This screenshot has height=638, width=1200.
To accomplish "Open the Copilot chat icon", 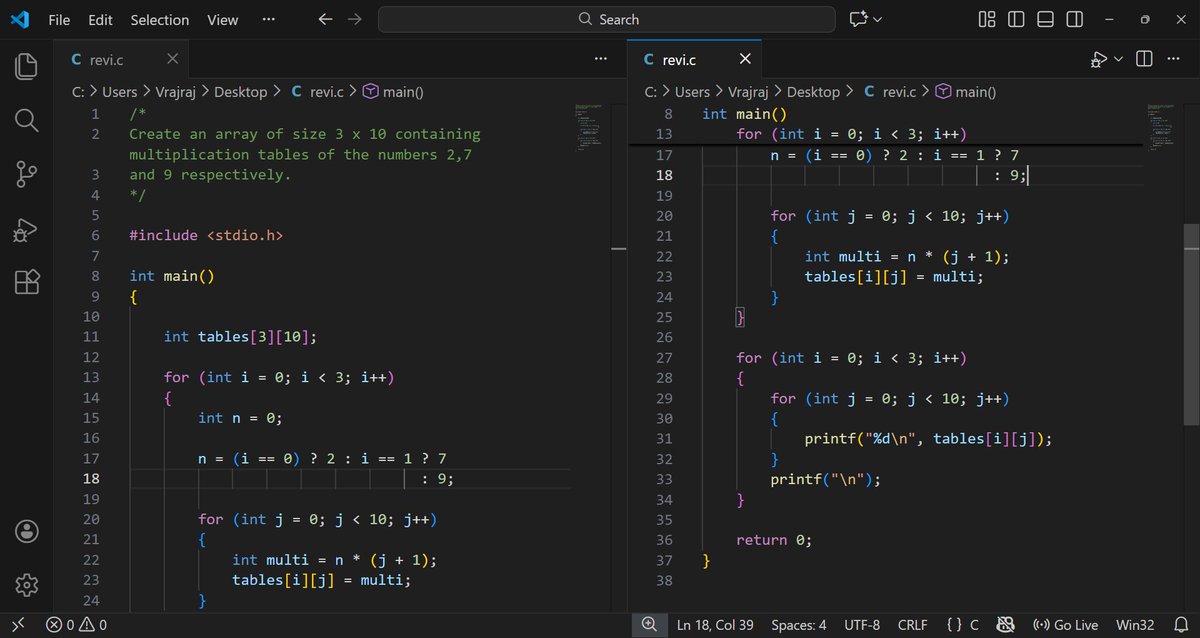I will 858,19.
